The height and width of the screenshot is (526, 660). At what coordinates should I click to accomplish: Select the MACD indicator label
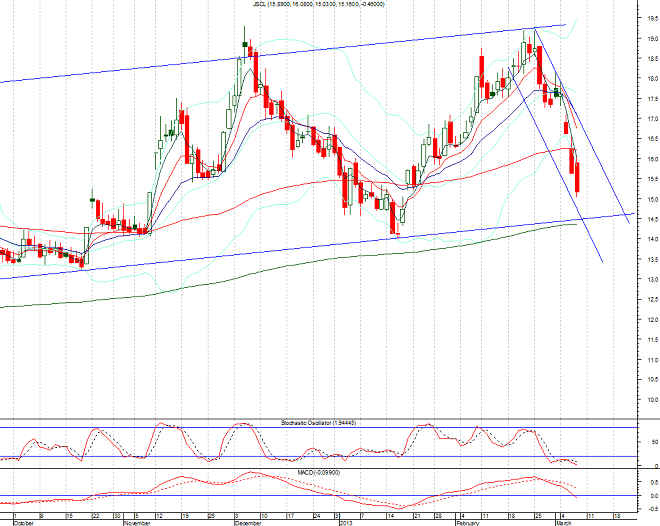[321, 471]
